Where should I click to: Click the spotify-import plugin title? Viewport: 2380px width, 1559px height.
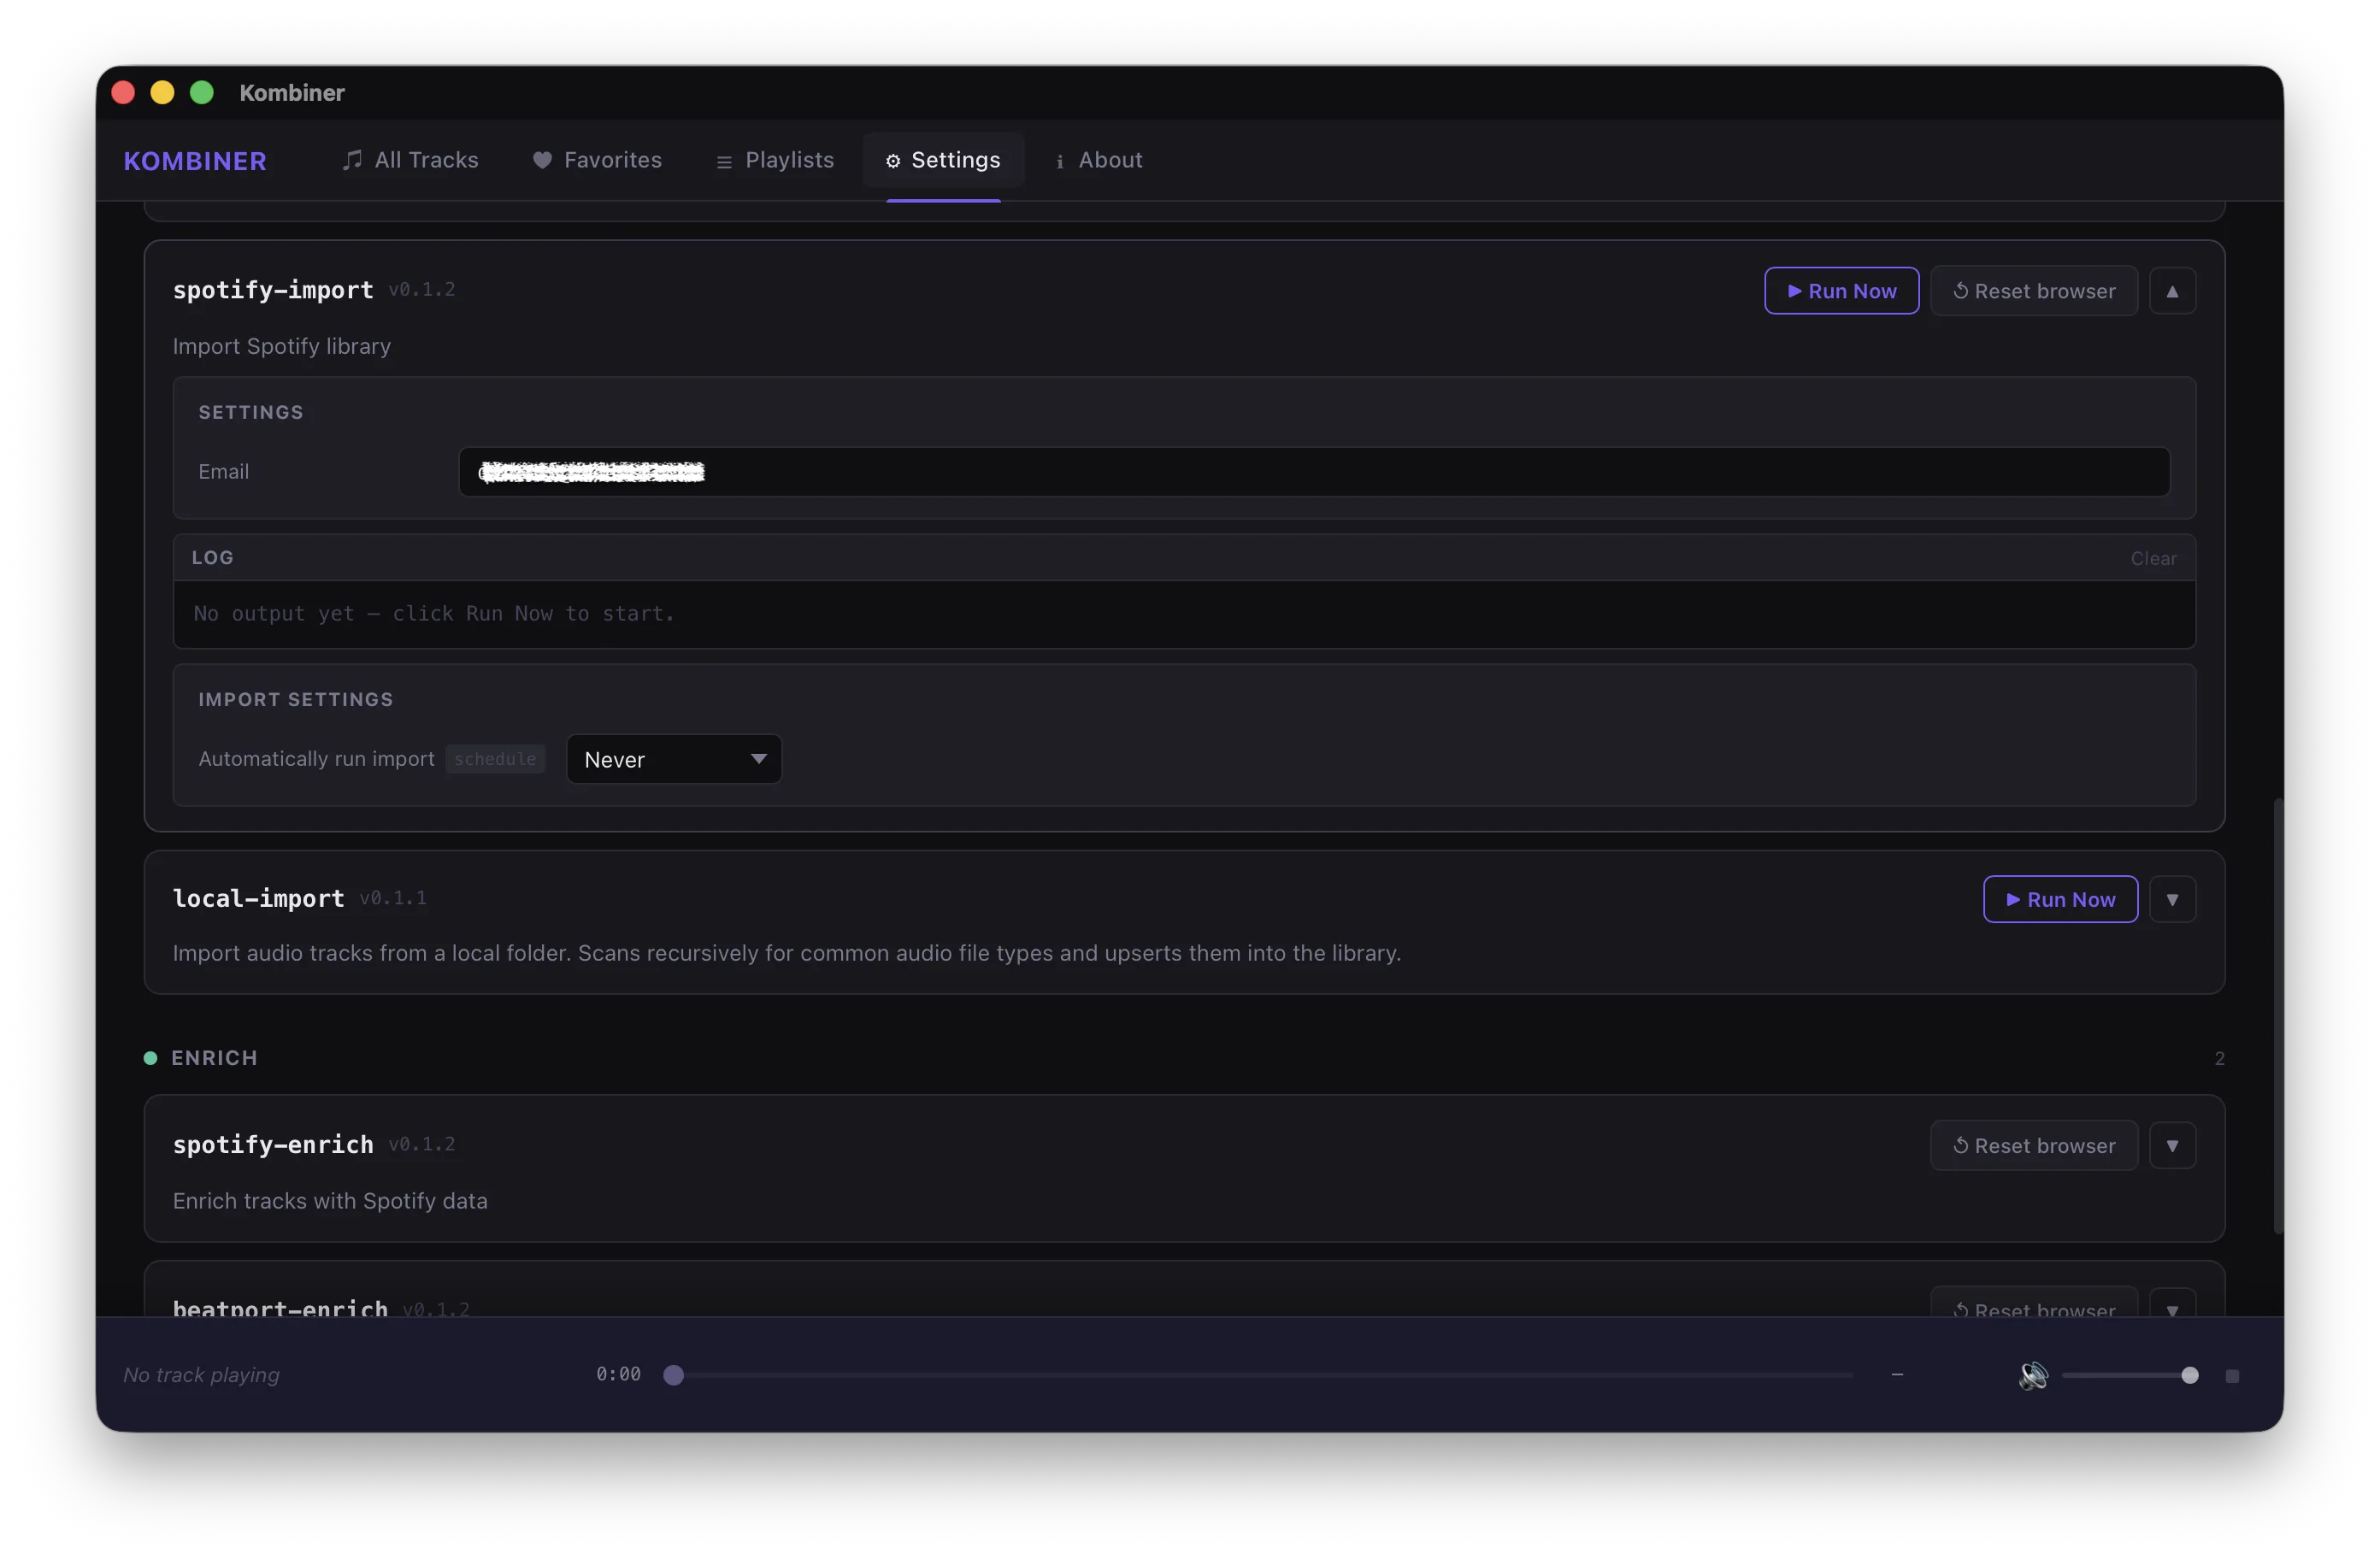pos(273,290)
